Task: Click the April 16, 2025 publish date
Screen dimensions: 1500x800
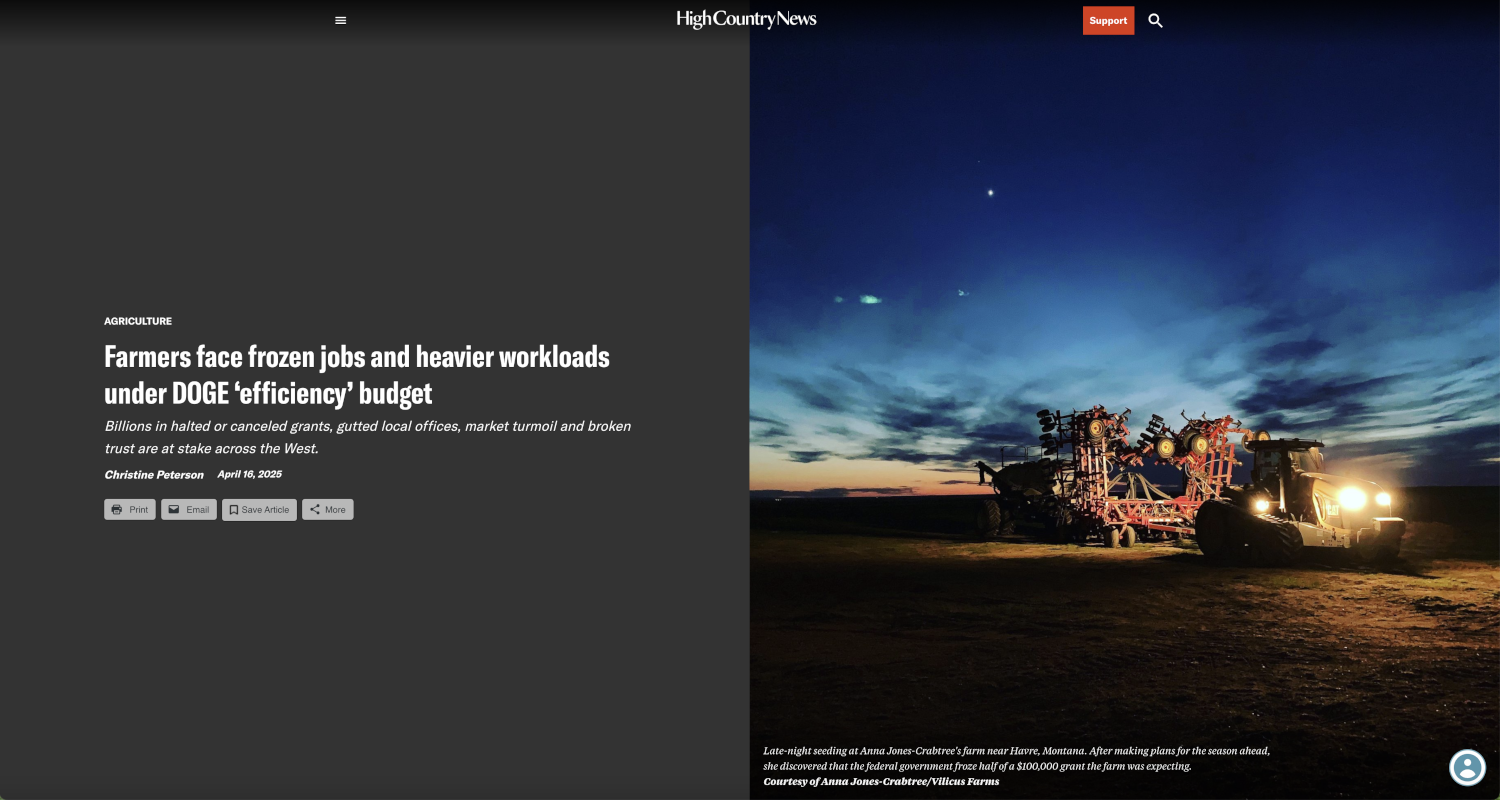Action: (249, 474)
